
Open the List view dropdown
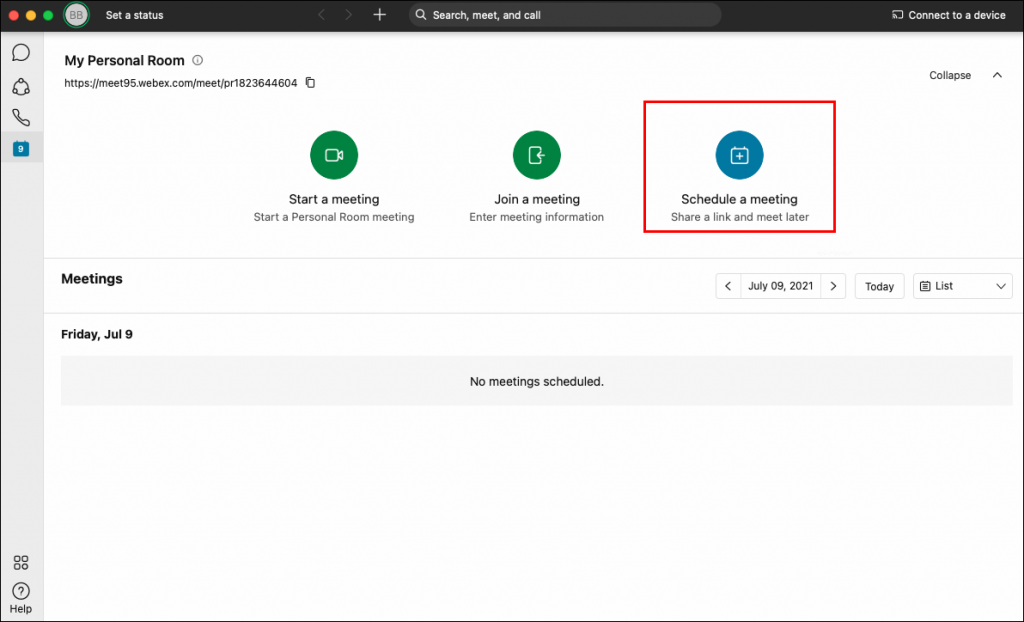pos(961,286)
